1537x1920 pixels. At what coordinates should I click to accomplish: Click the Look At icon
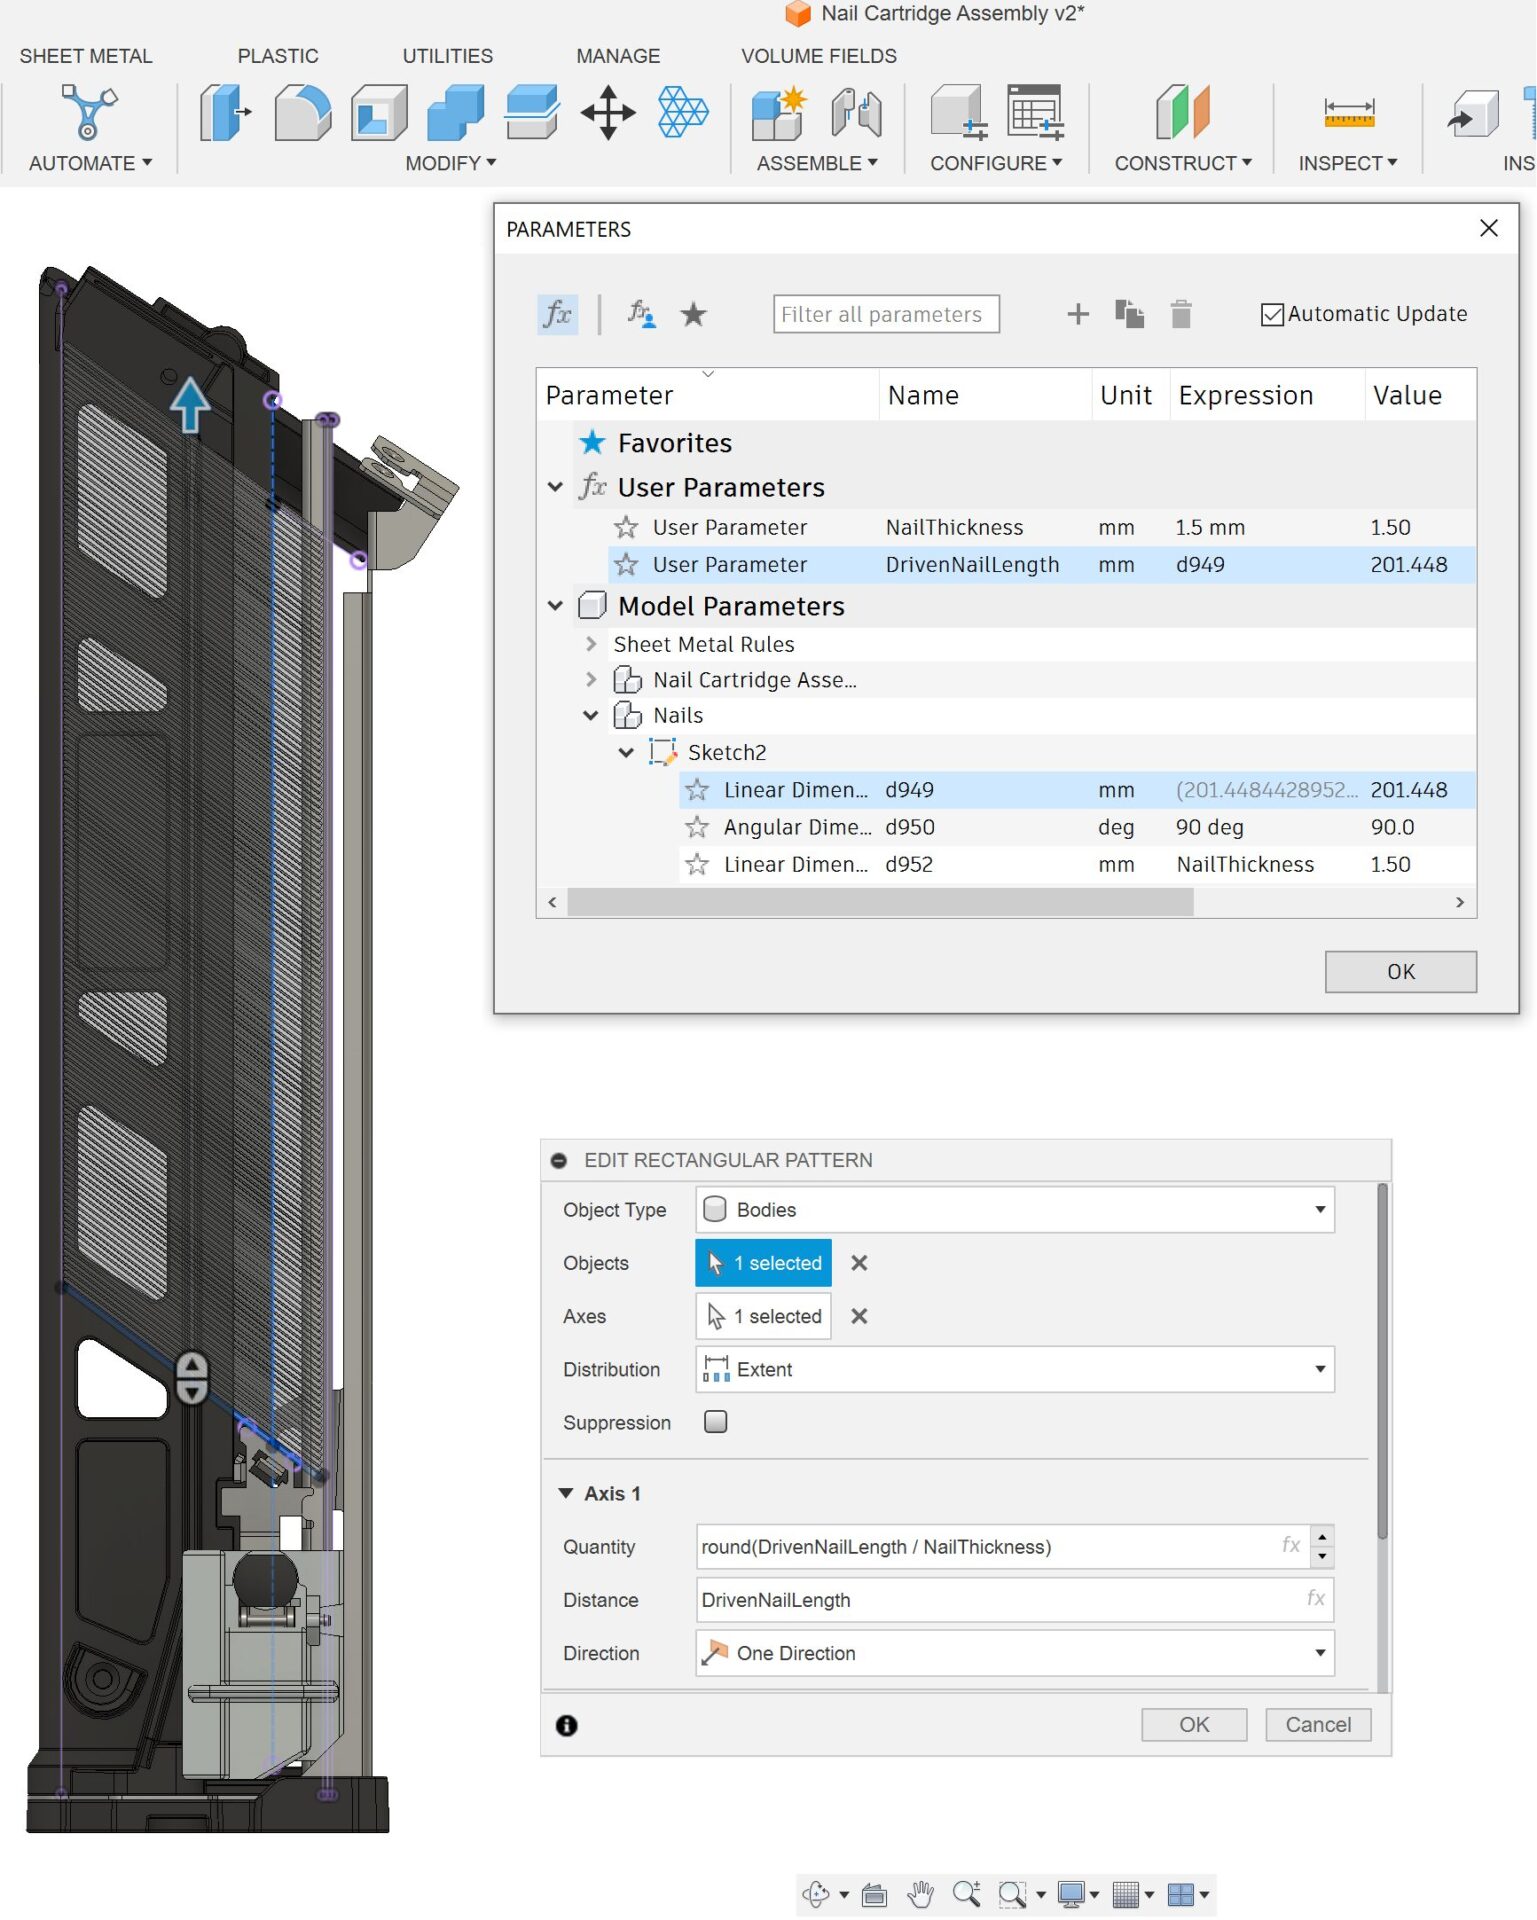coord(874,1894)
